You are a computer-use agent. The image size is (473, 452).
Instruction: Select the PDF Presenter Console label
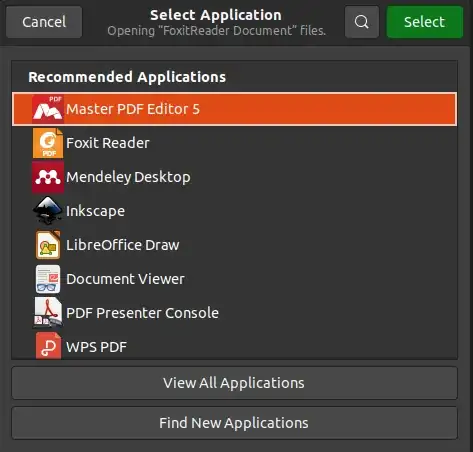(x=142, y=313)
